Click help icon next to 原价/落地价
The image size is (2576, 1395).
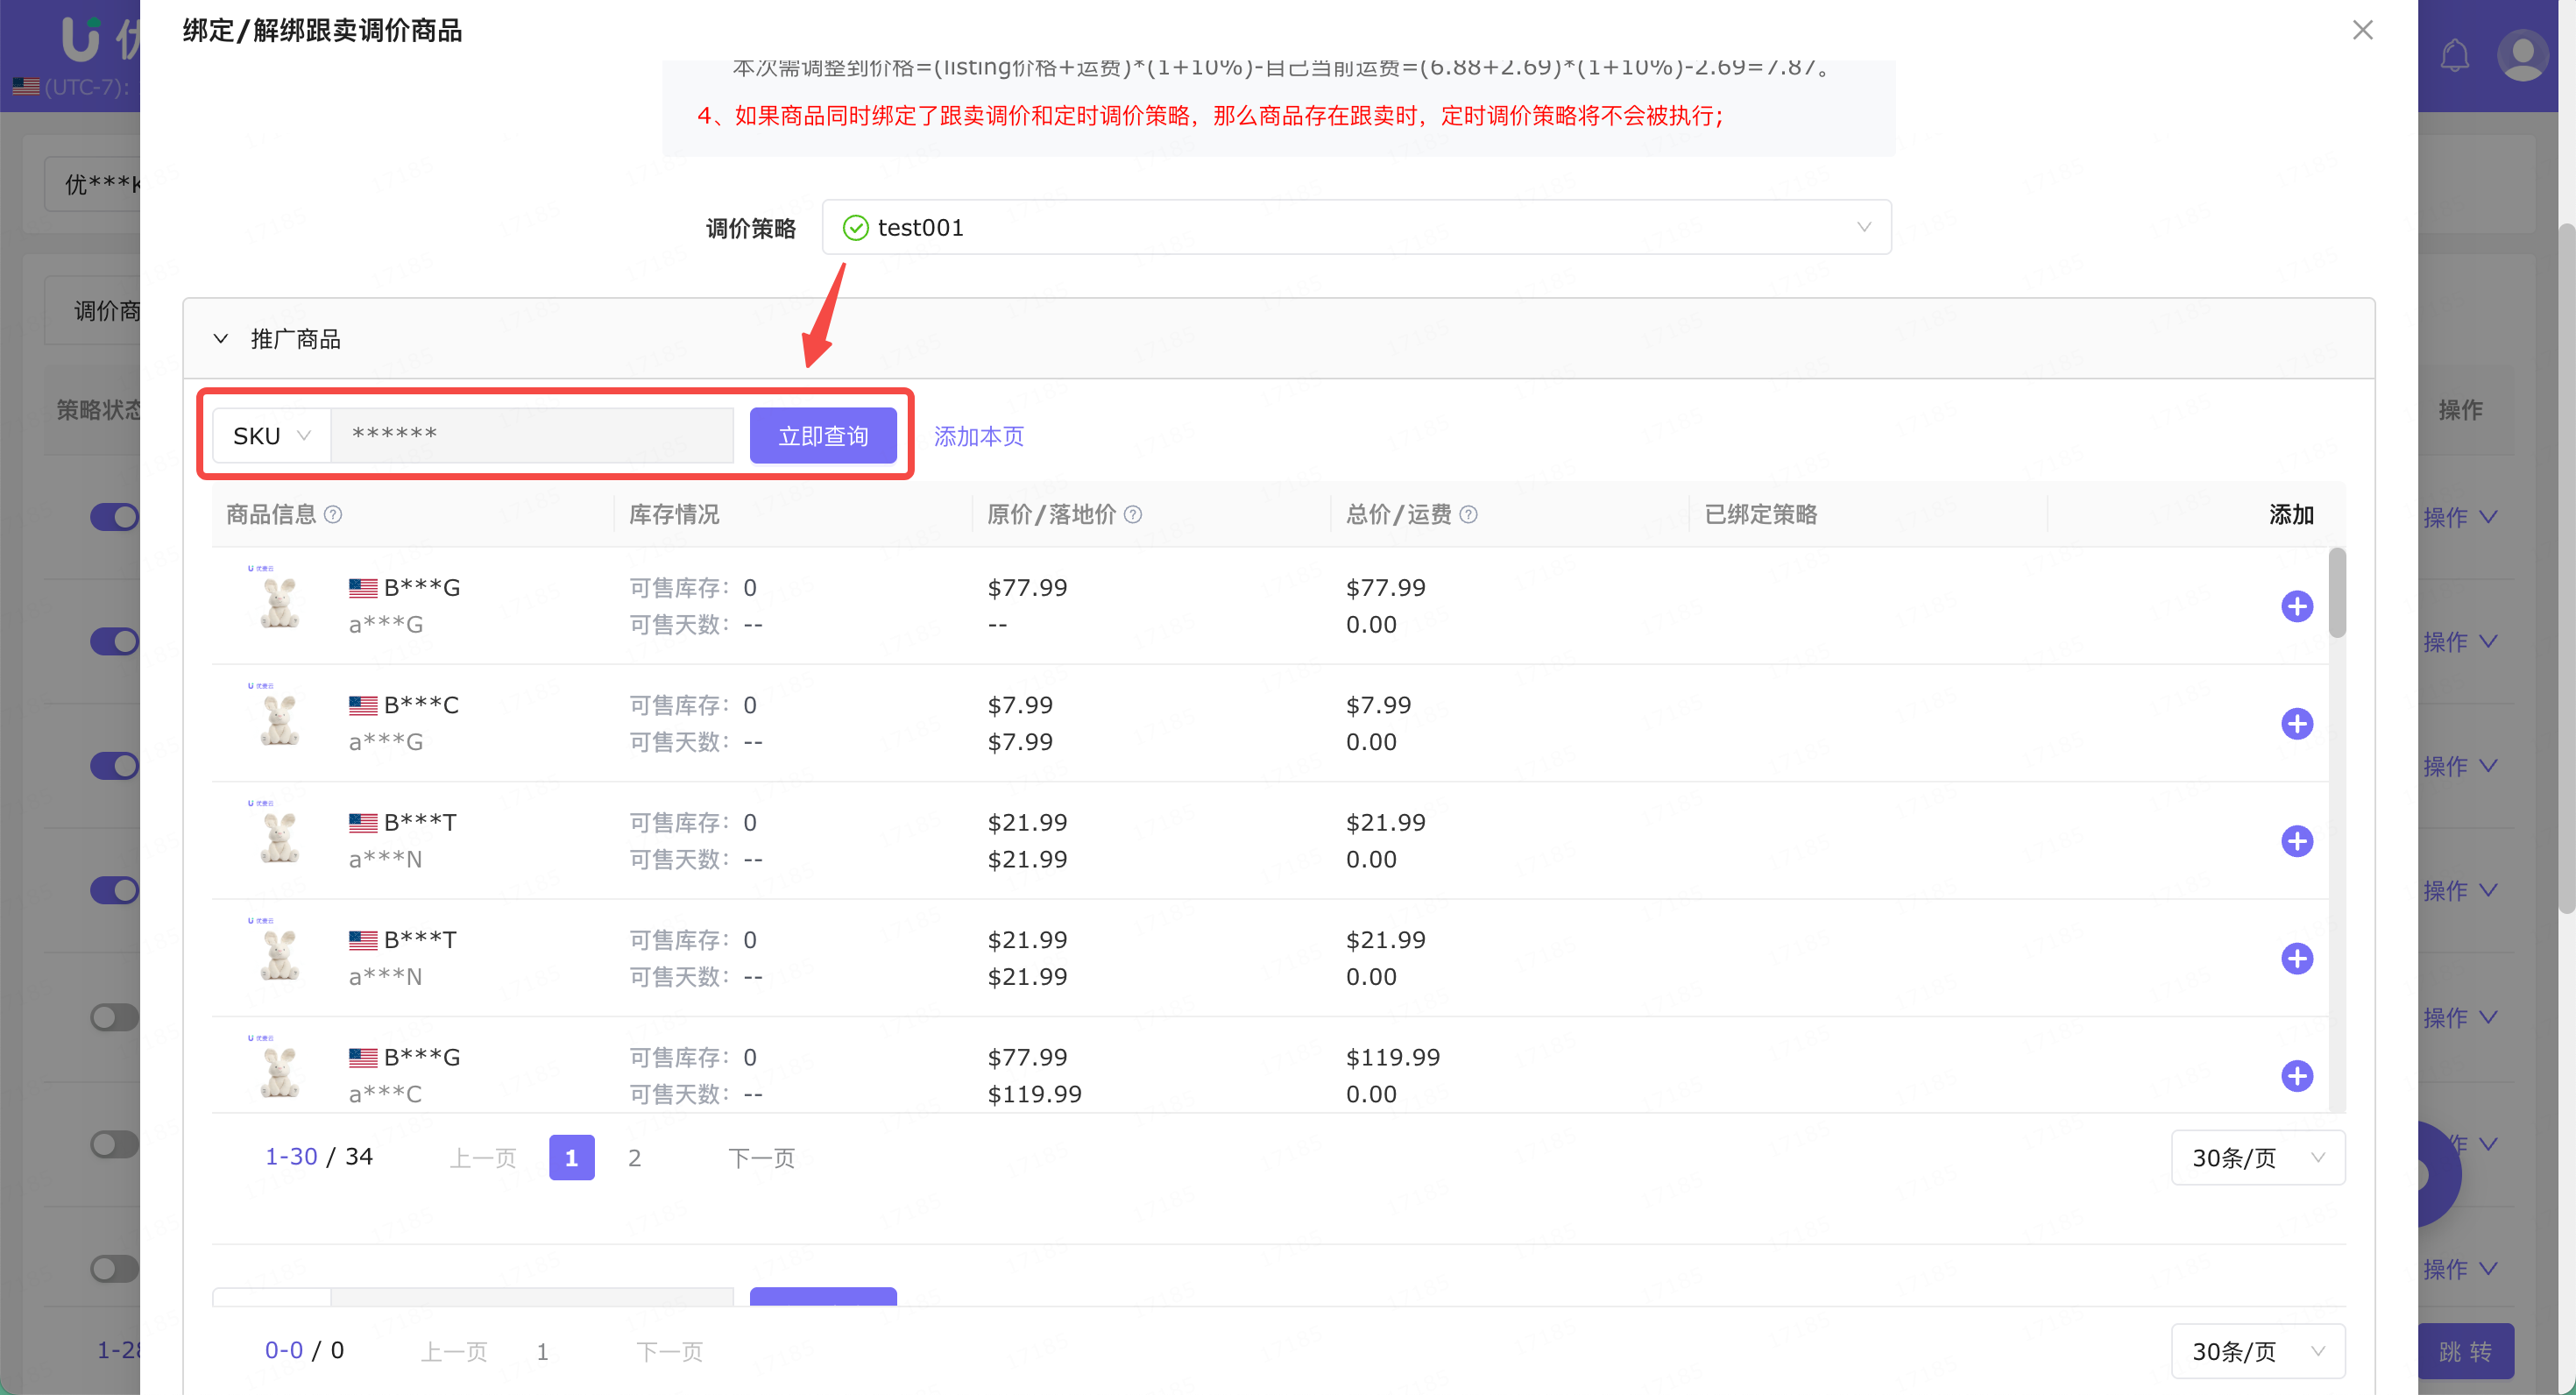pyautogui.click(x=1133, y=514)
